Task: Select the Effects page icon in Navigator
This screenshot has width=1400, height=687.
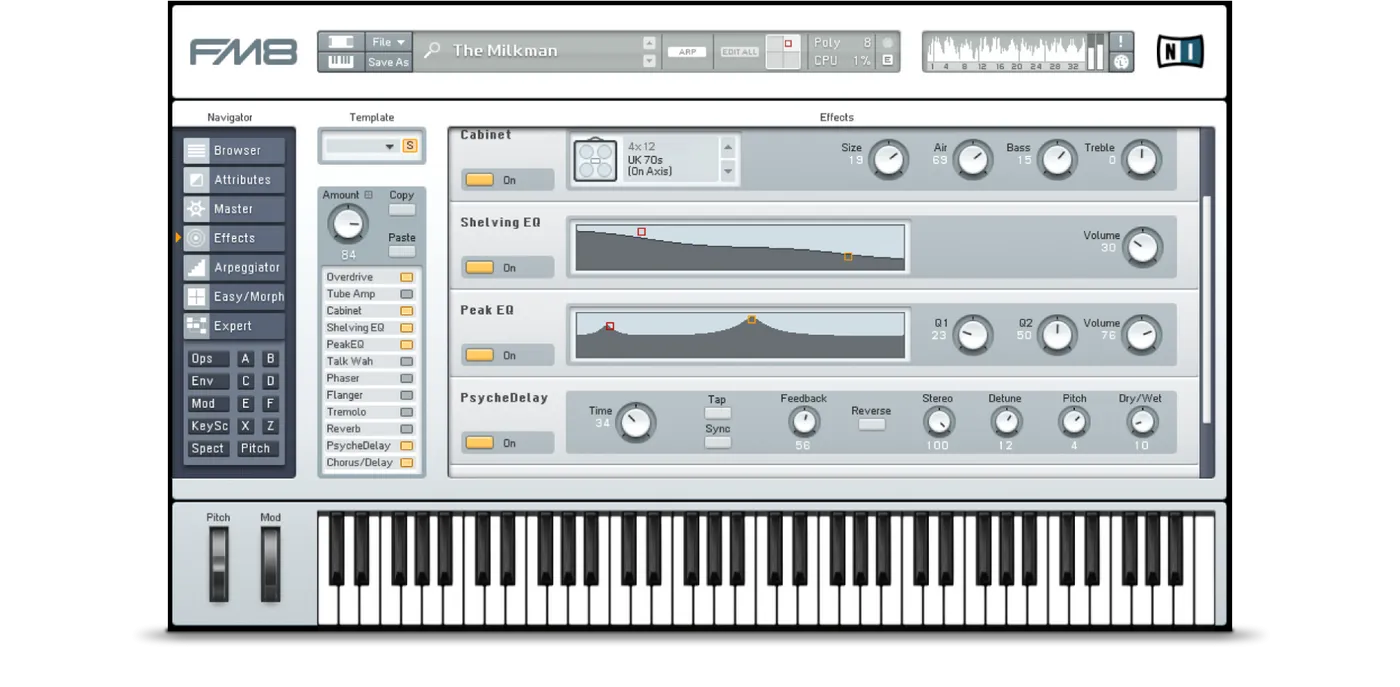Action: tap(196, 238)
